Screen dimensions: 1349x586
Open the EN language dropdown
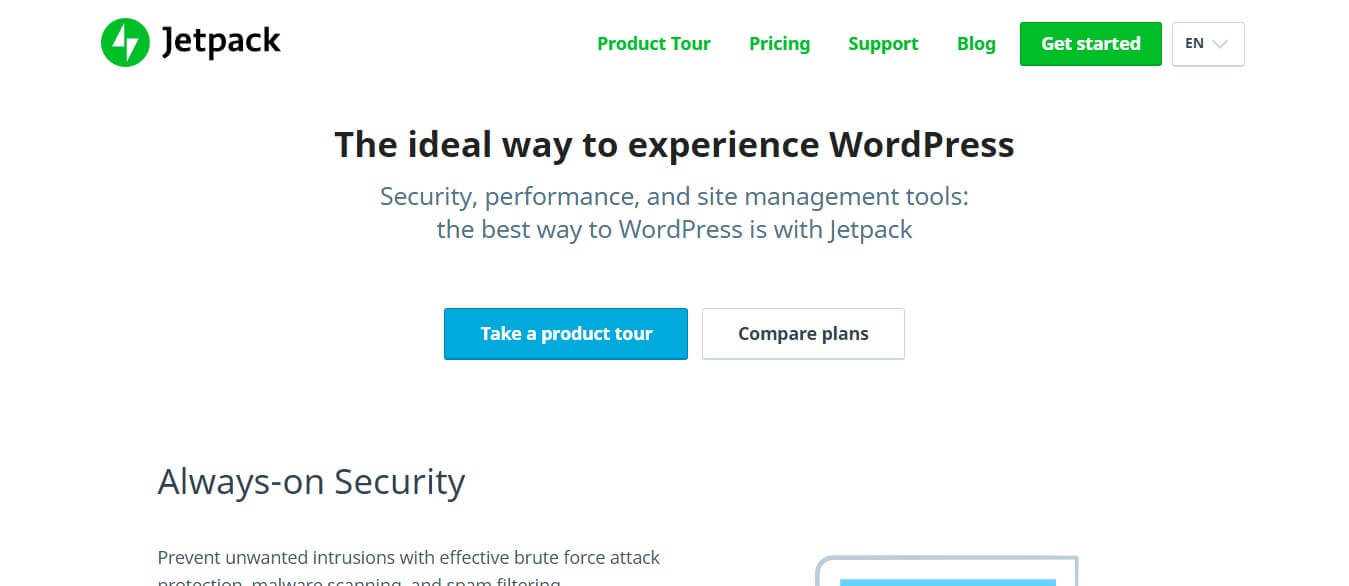click(x=1208, y=44)
